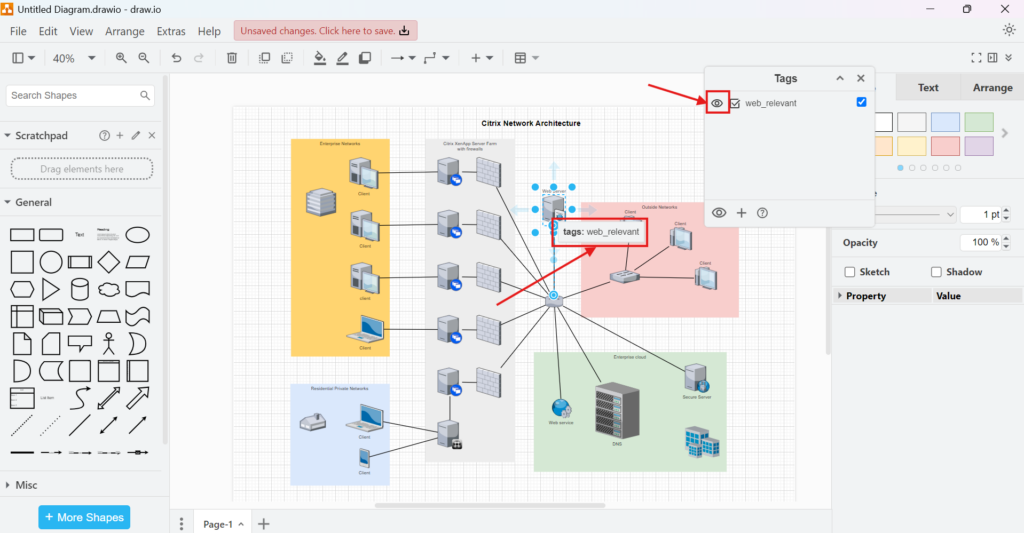The width and height of the screenshot is (1024, 533).
Task: Click the zoom in magnifier icon
Action: click(x=121, y=58)
